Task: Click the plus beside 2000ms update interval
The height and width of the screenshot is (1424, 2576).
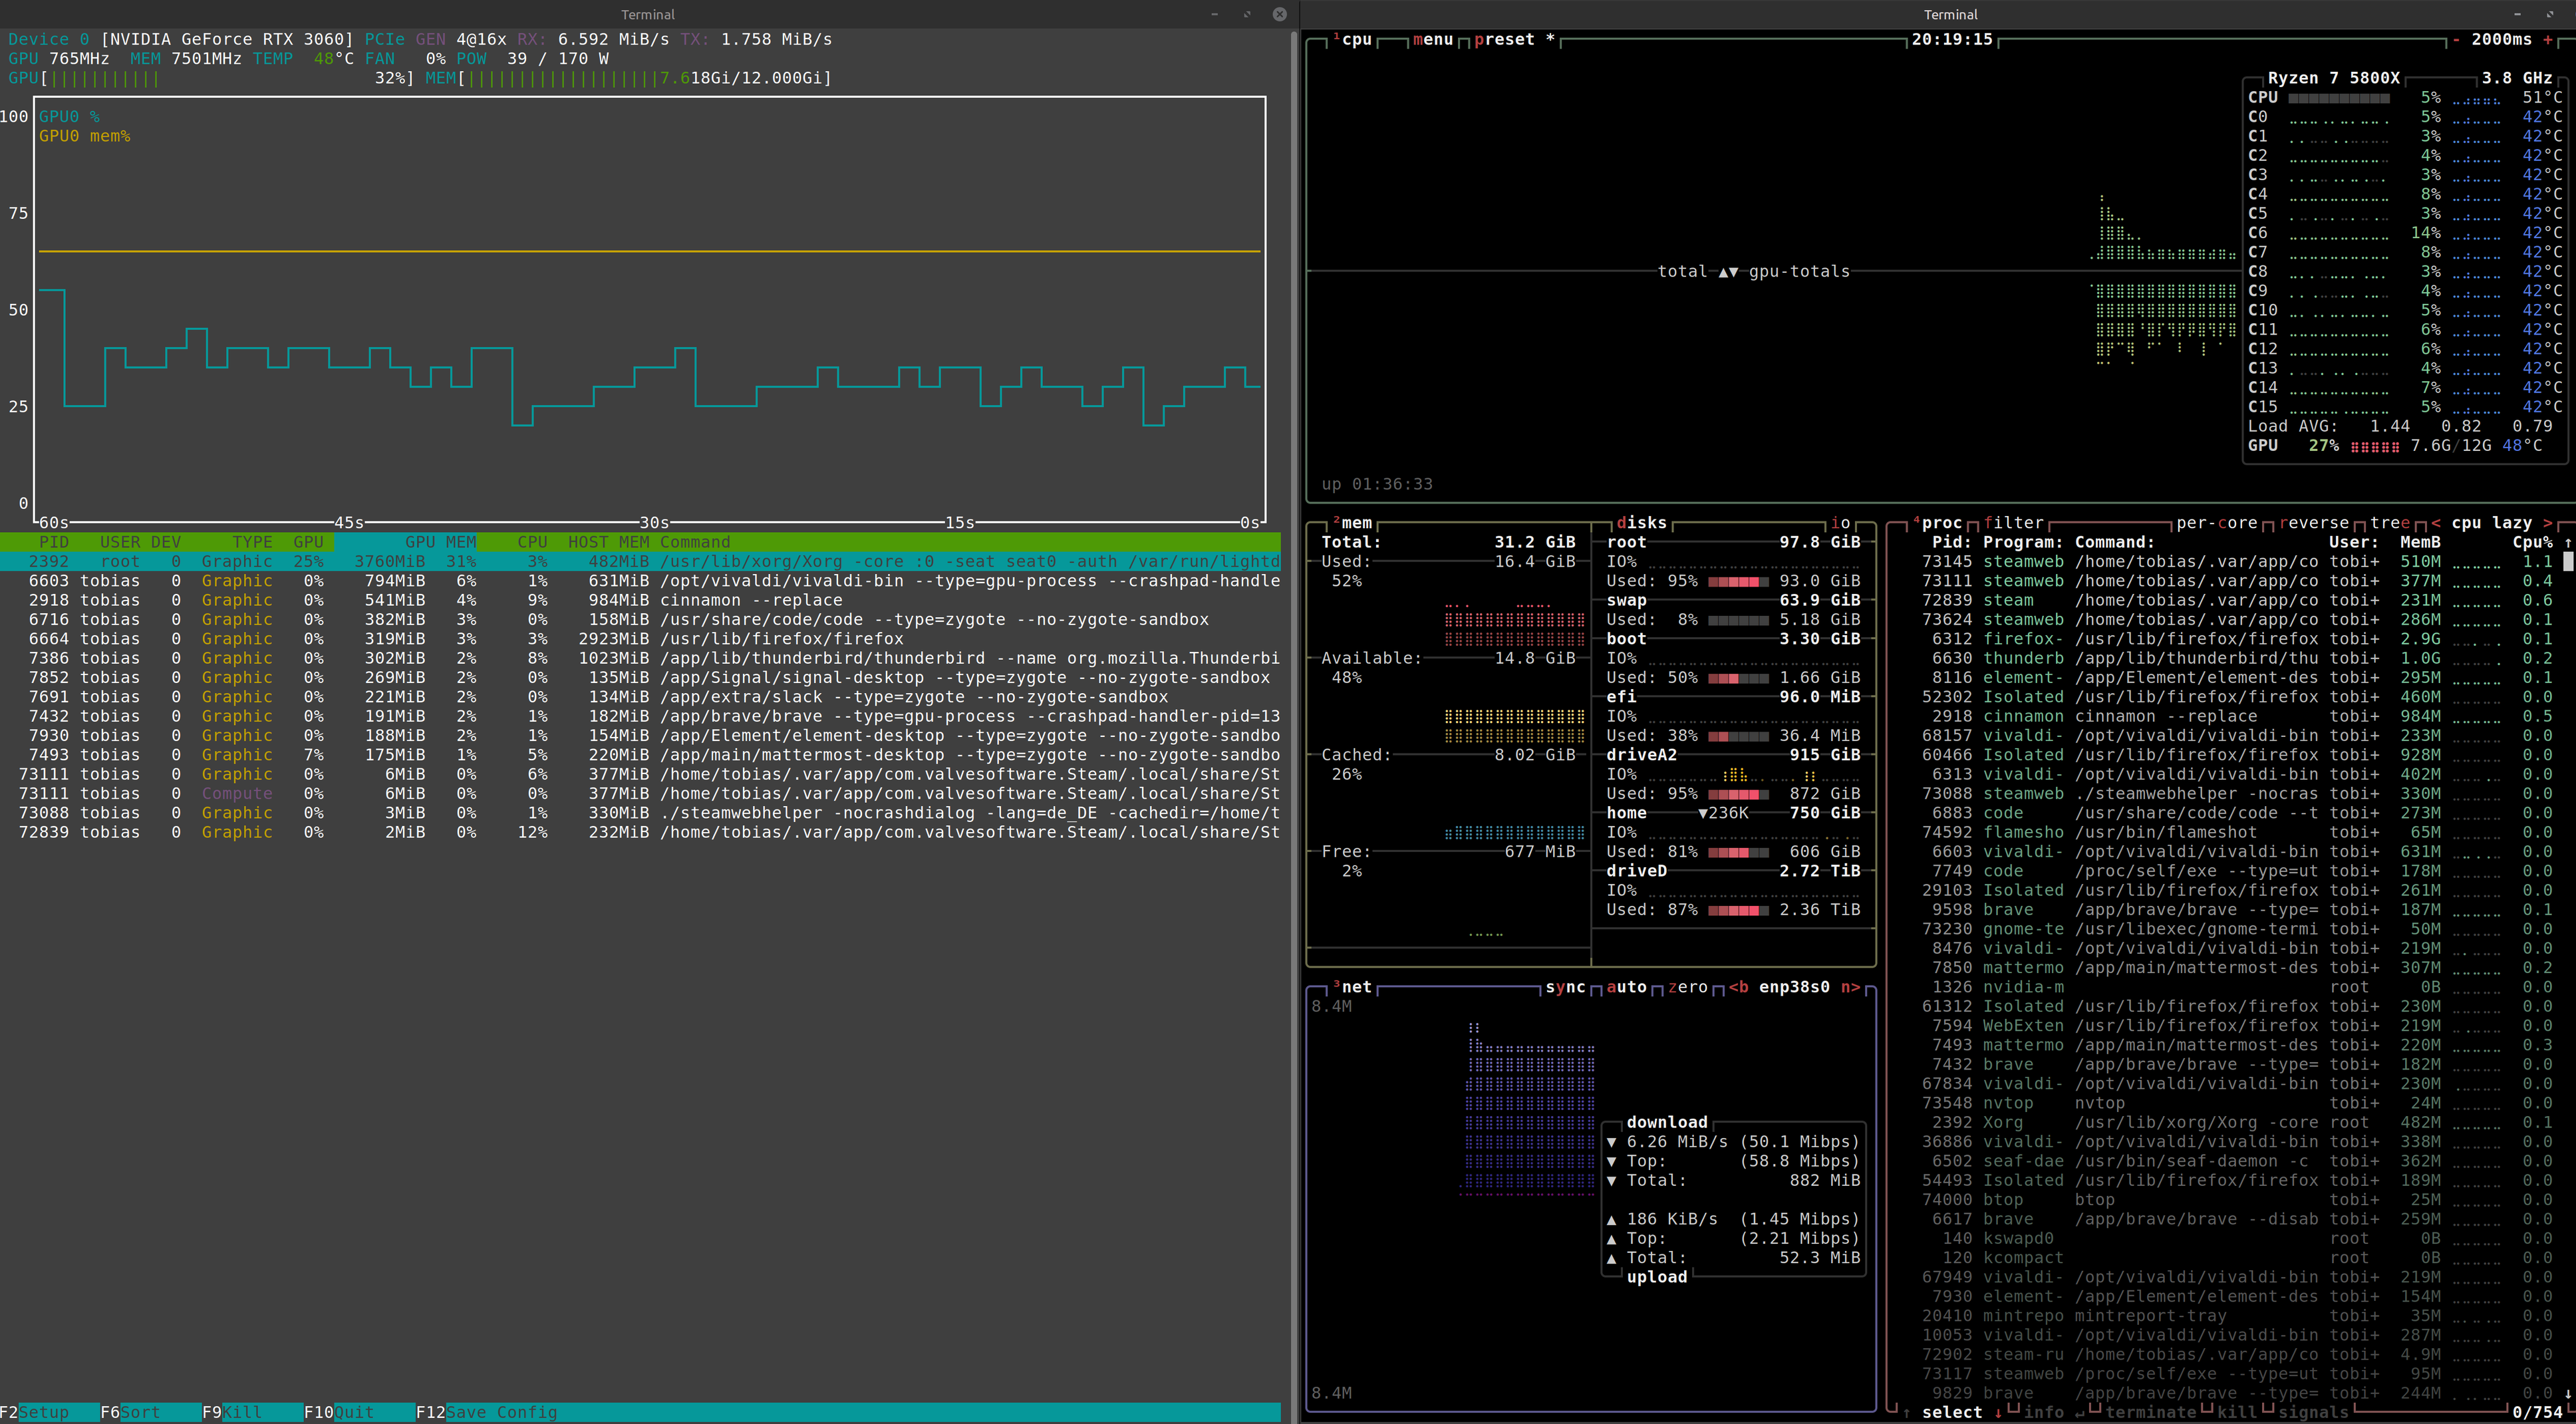Action: [x=2548, y=40]
